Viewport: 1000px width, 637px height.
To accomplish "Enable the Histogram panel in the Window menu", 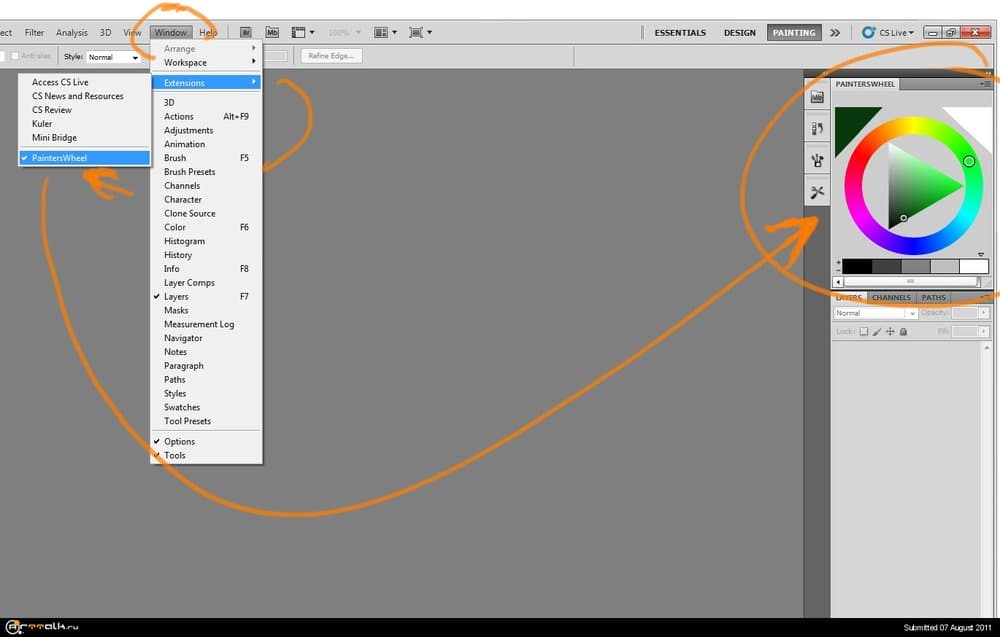I will pyautogui.click(x=207, y=241).
